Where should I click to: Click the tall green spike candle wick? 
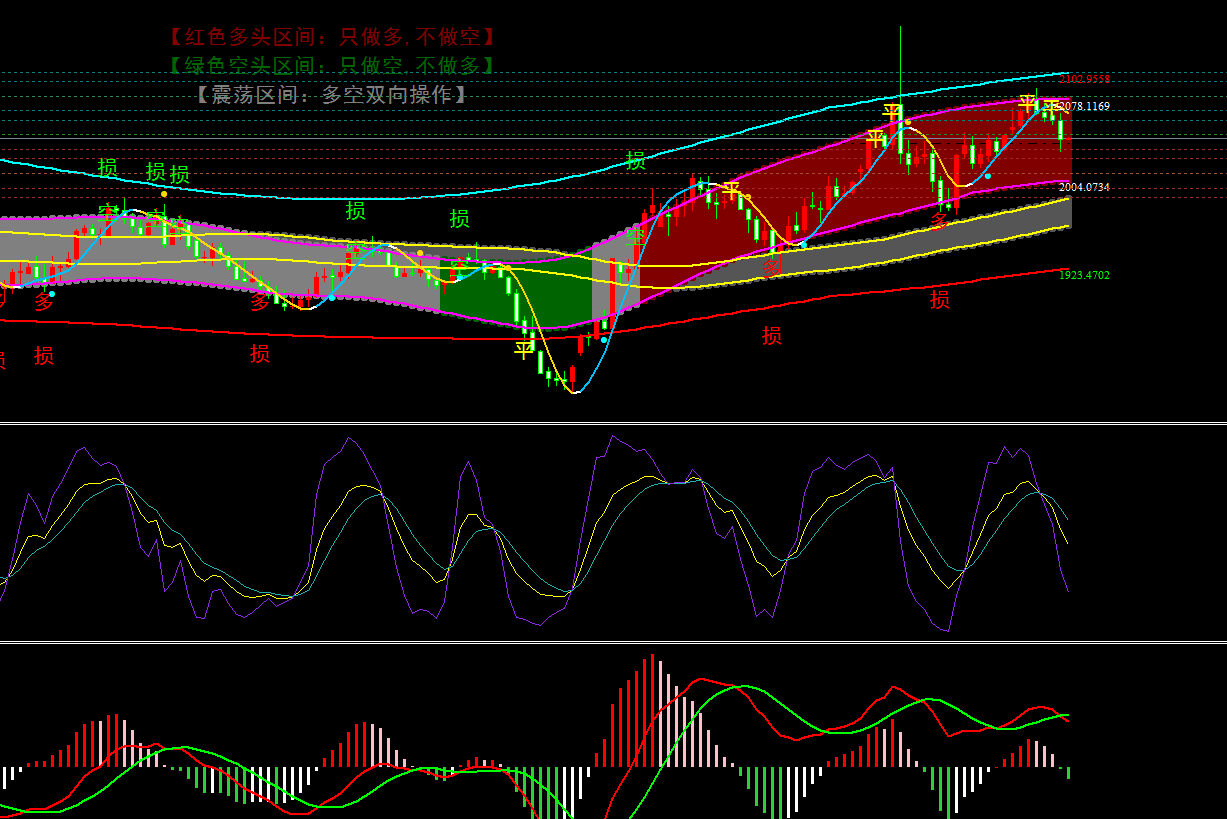point(900,60)
